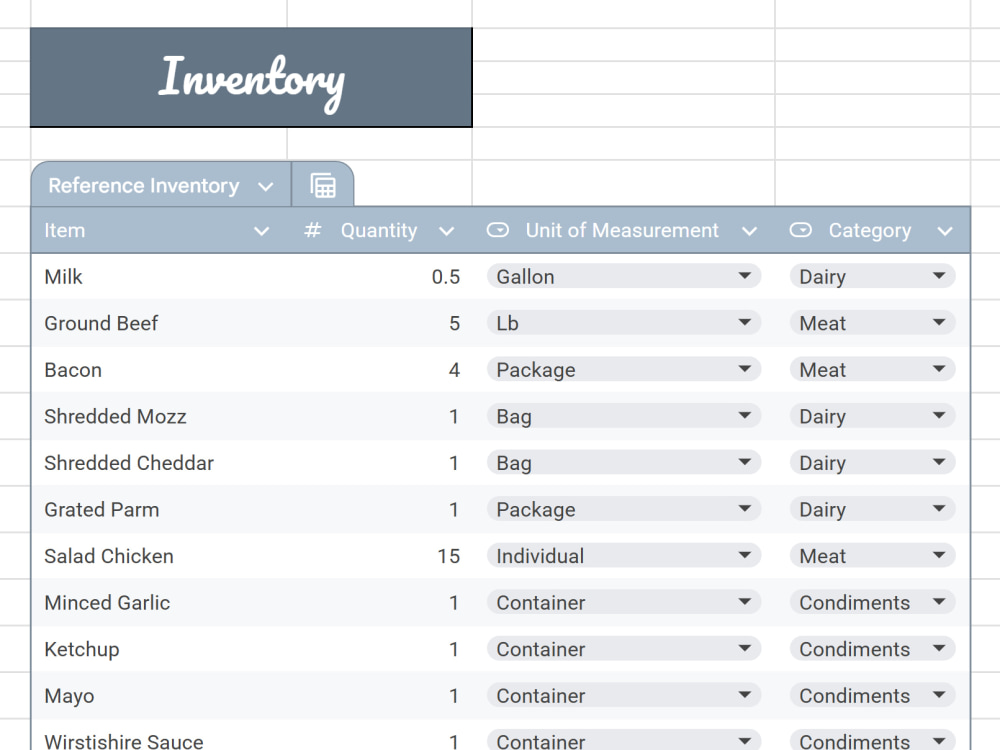This screenshot has width=1000, height=750.
Task: Open the Container unit dropdown for Minced Garlic
Action: tap(624, 602)
